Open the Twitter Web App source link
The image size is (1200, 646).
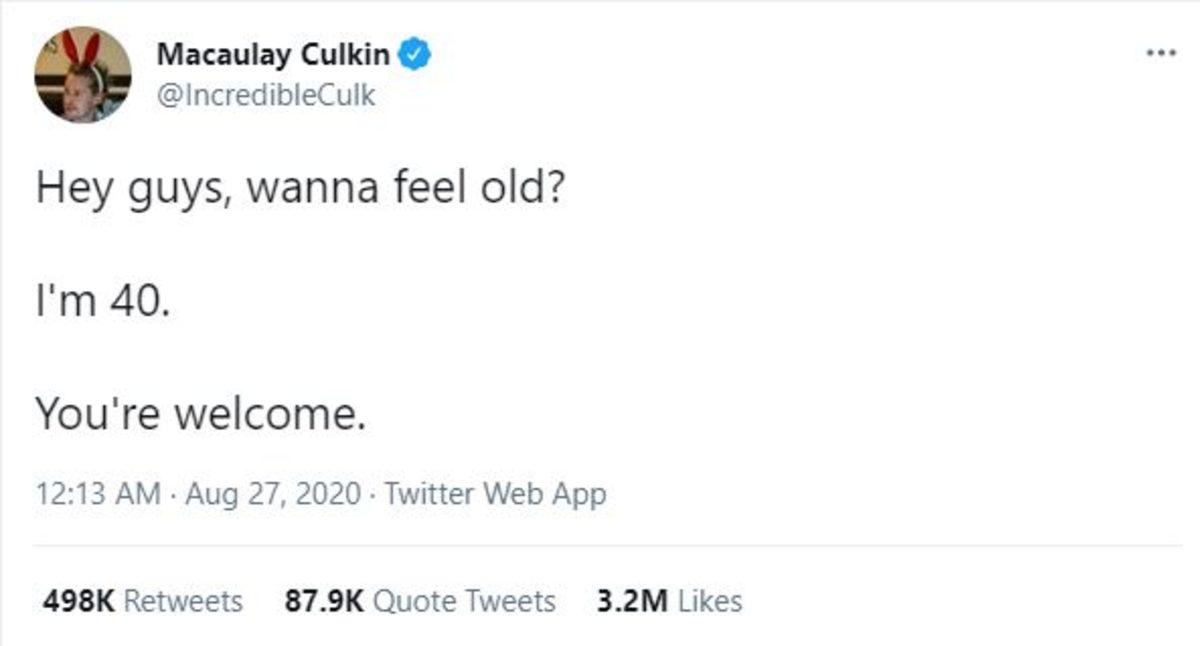click(495, 493)
